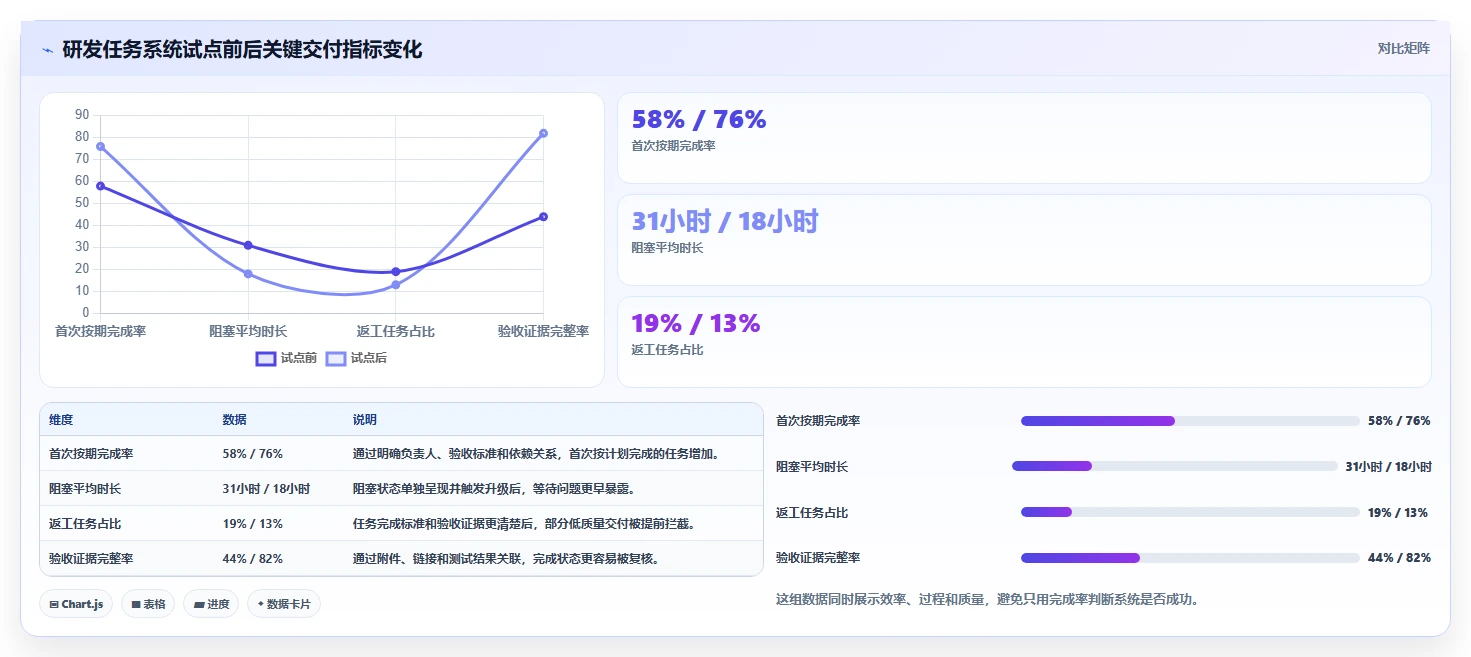
Task: Click the 试点前 data point at value 44
Action: pos(543,216)
